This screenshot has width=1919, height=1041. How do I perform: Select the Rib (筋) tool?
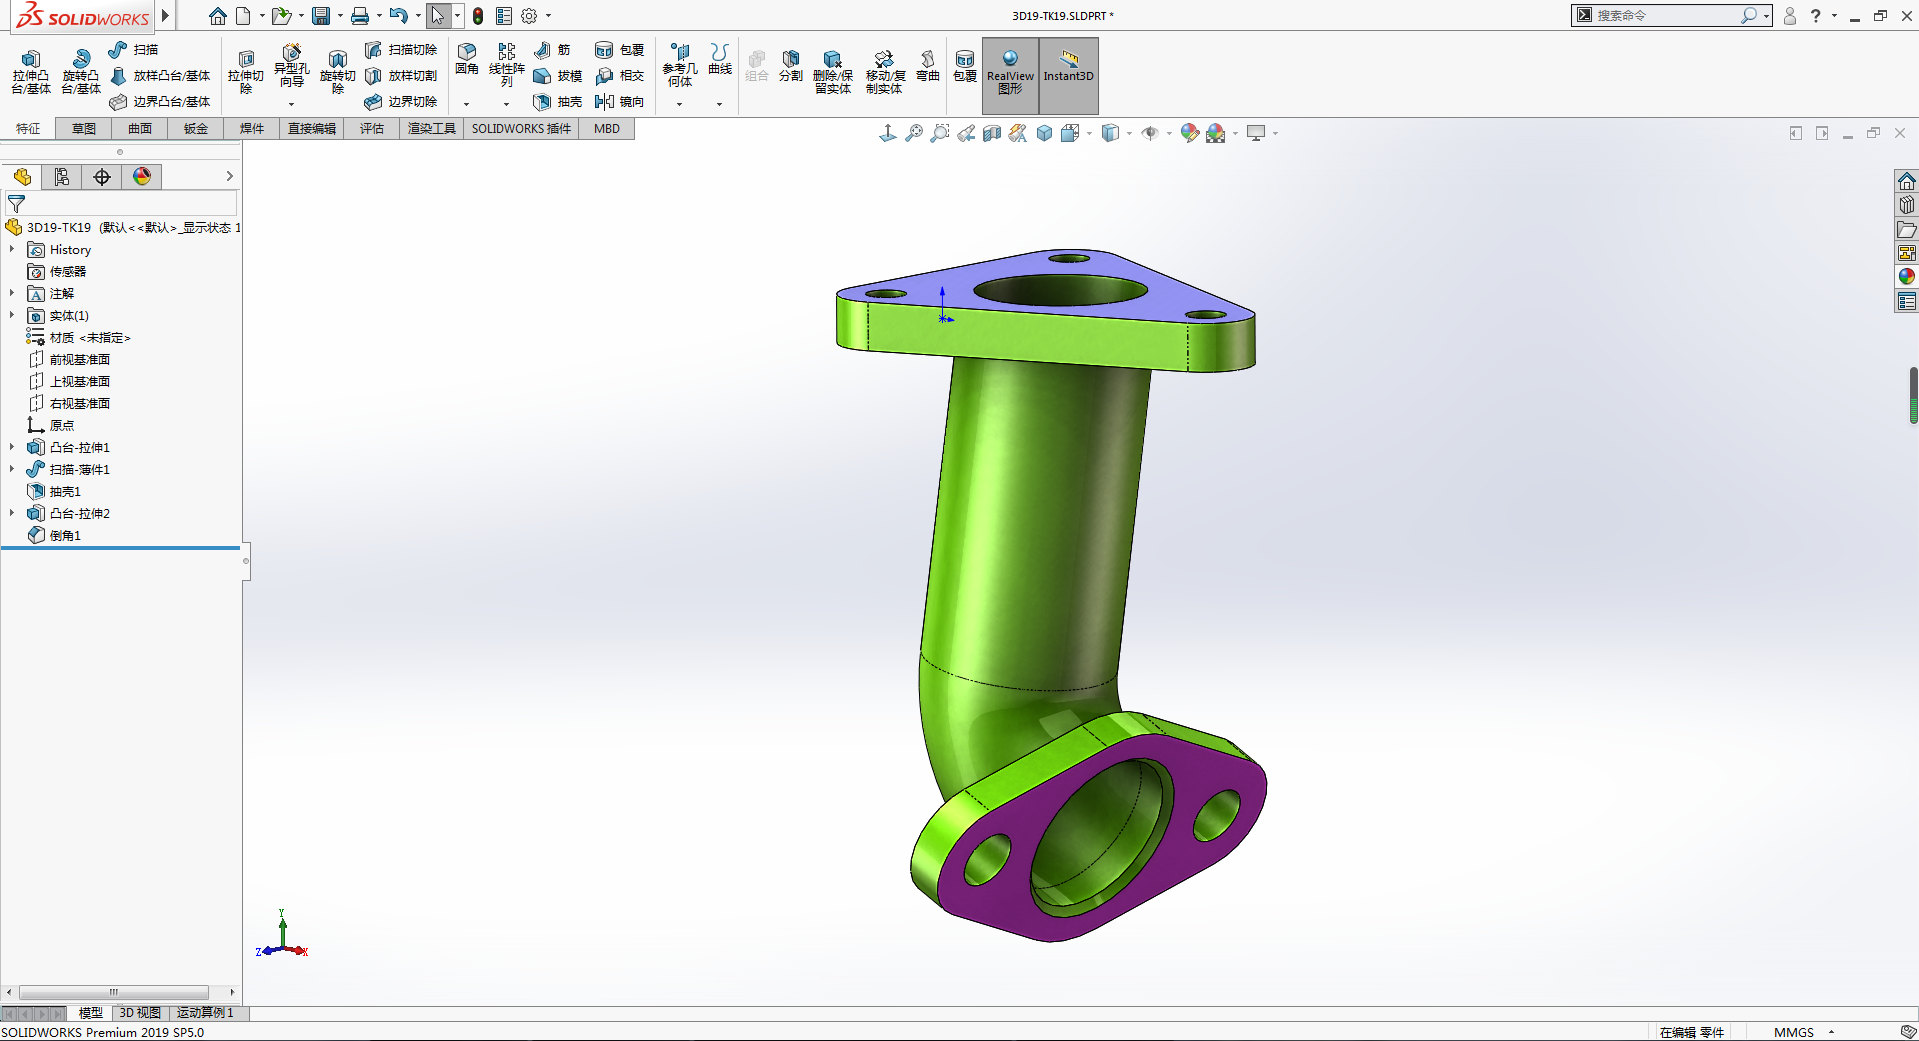pyautogui.click(x=552, y=50)
